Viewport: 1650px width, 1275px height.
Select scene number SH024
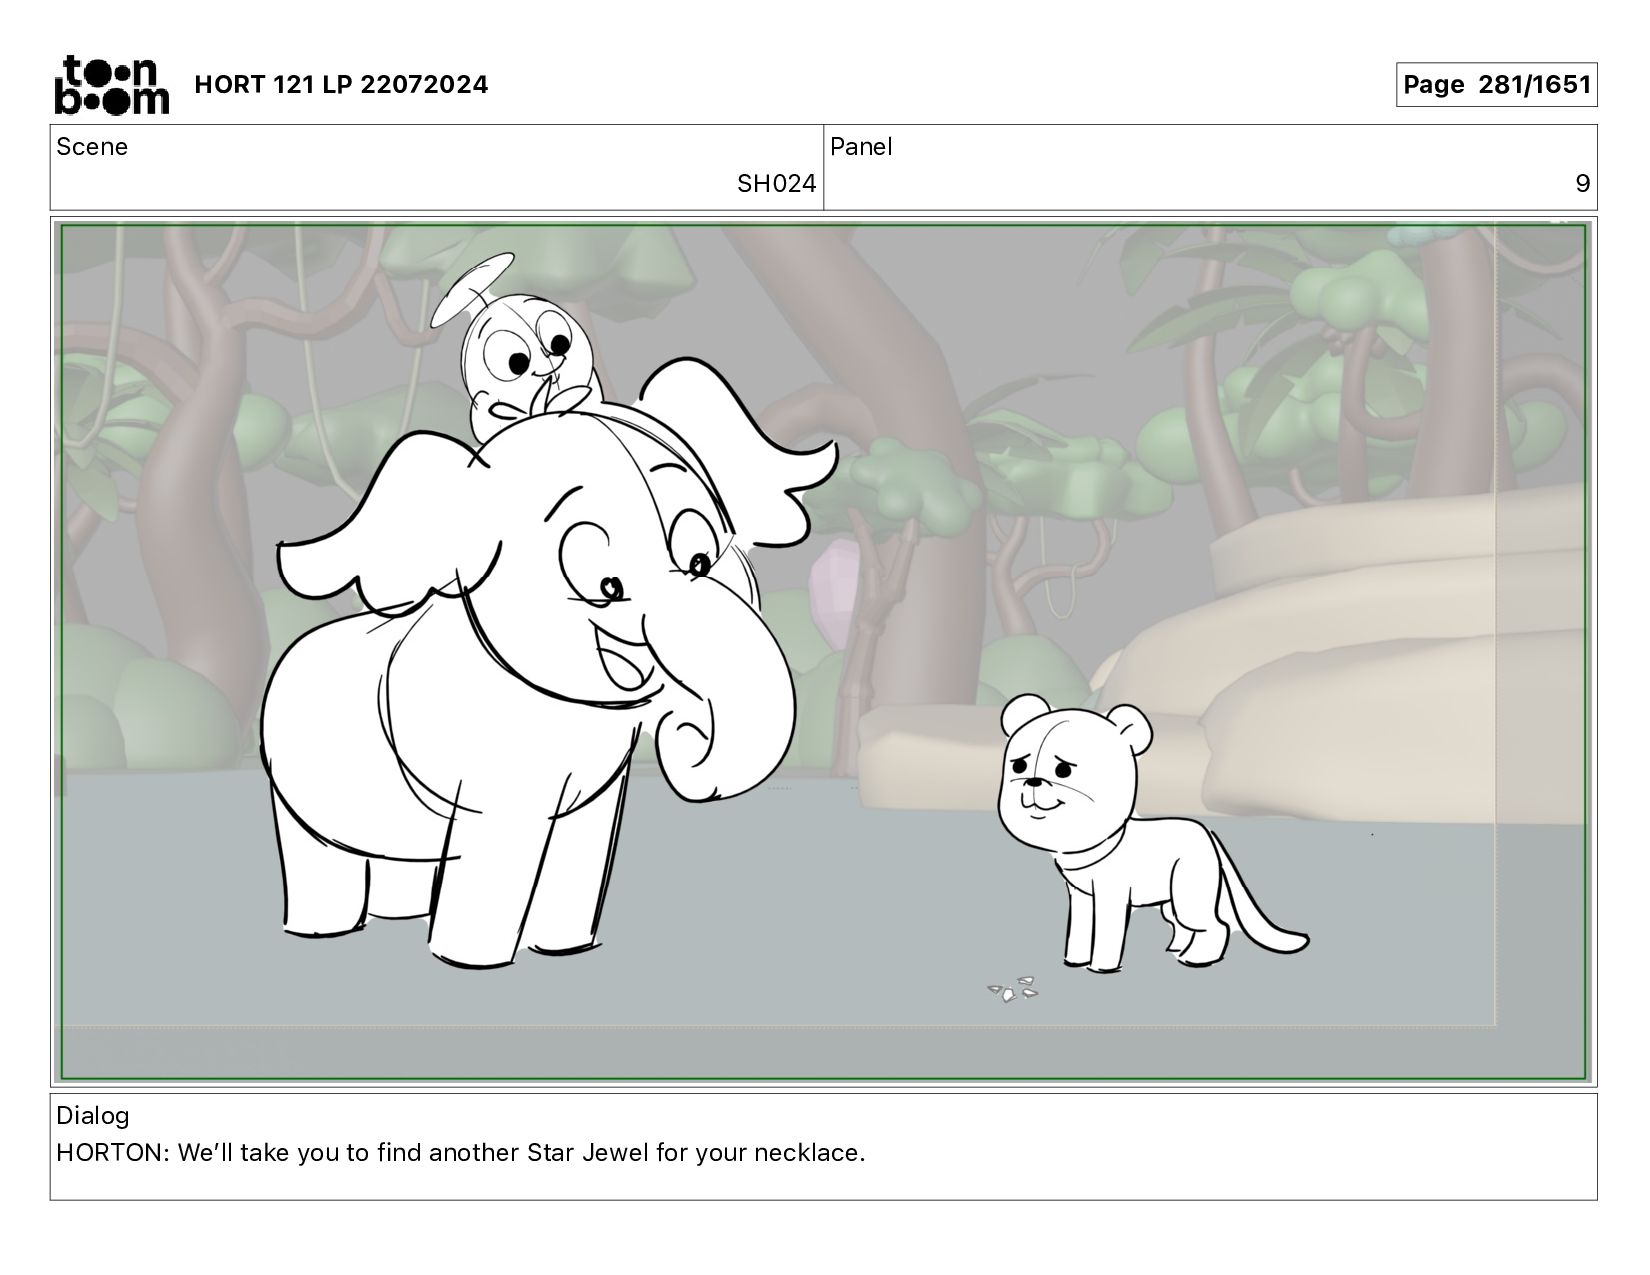pyautogui.click(x=776, y=184)
